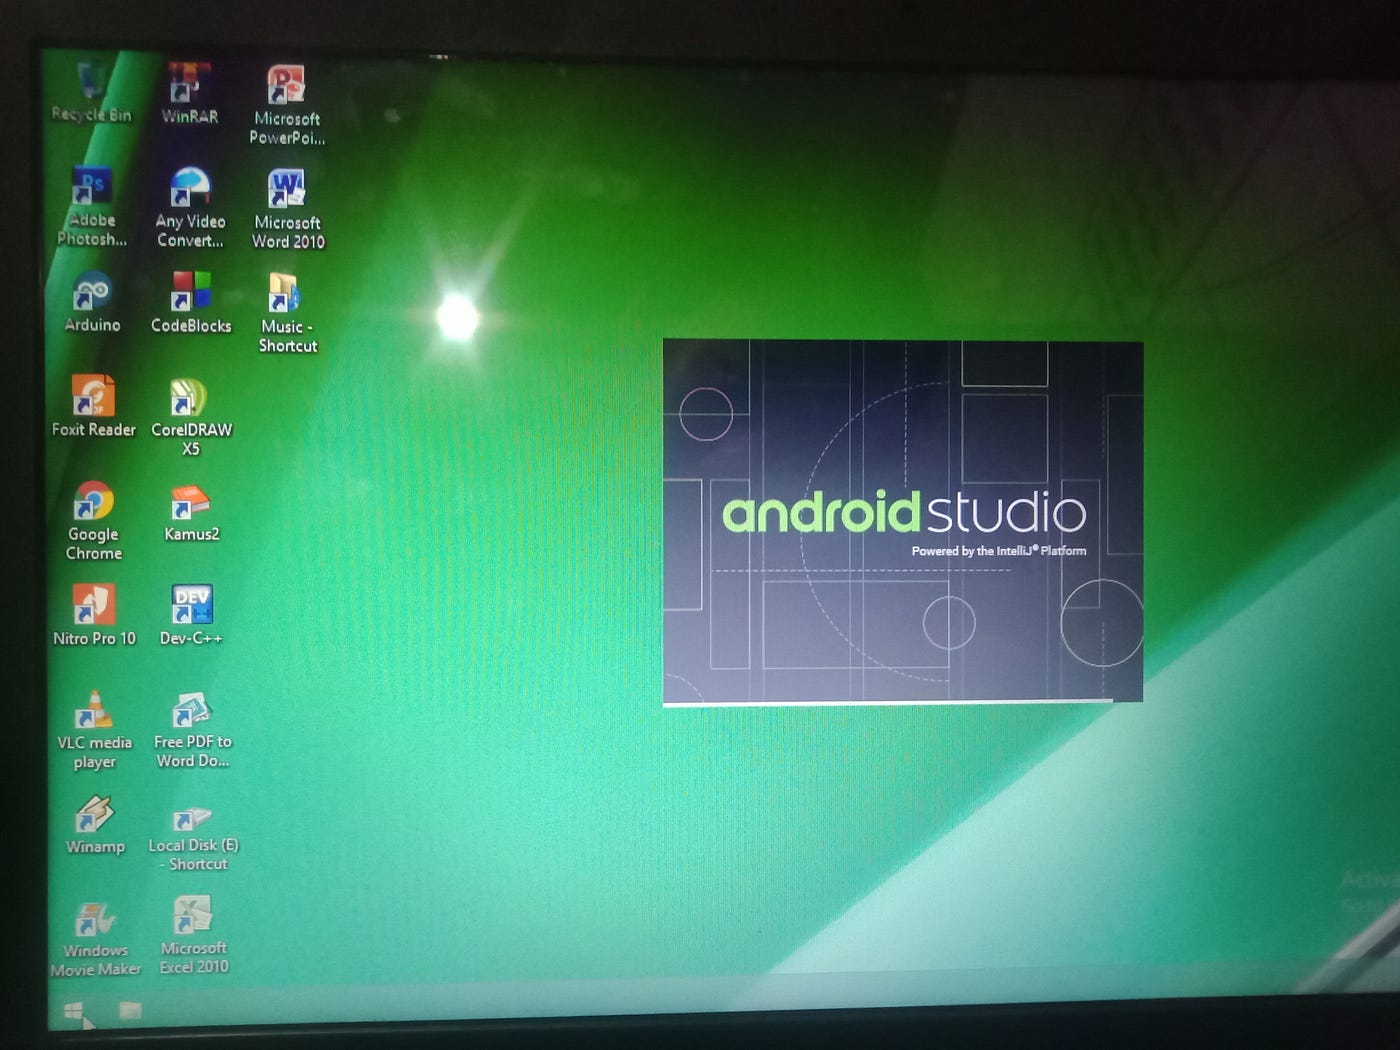1400x1050 pixels.
Task: Open WinRAR
Action: point(187,80)
